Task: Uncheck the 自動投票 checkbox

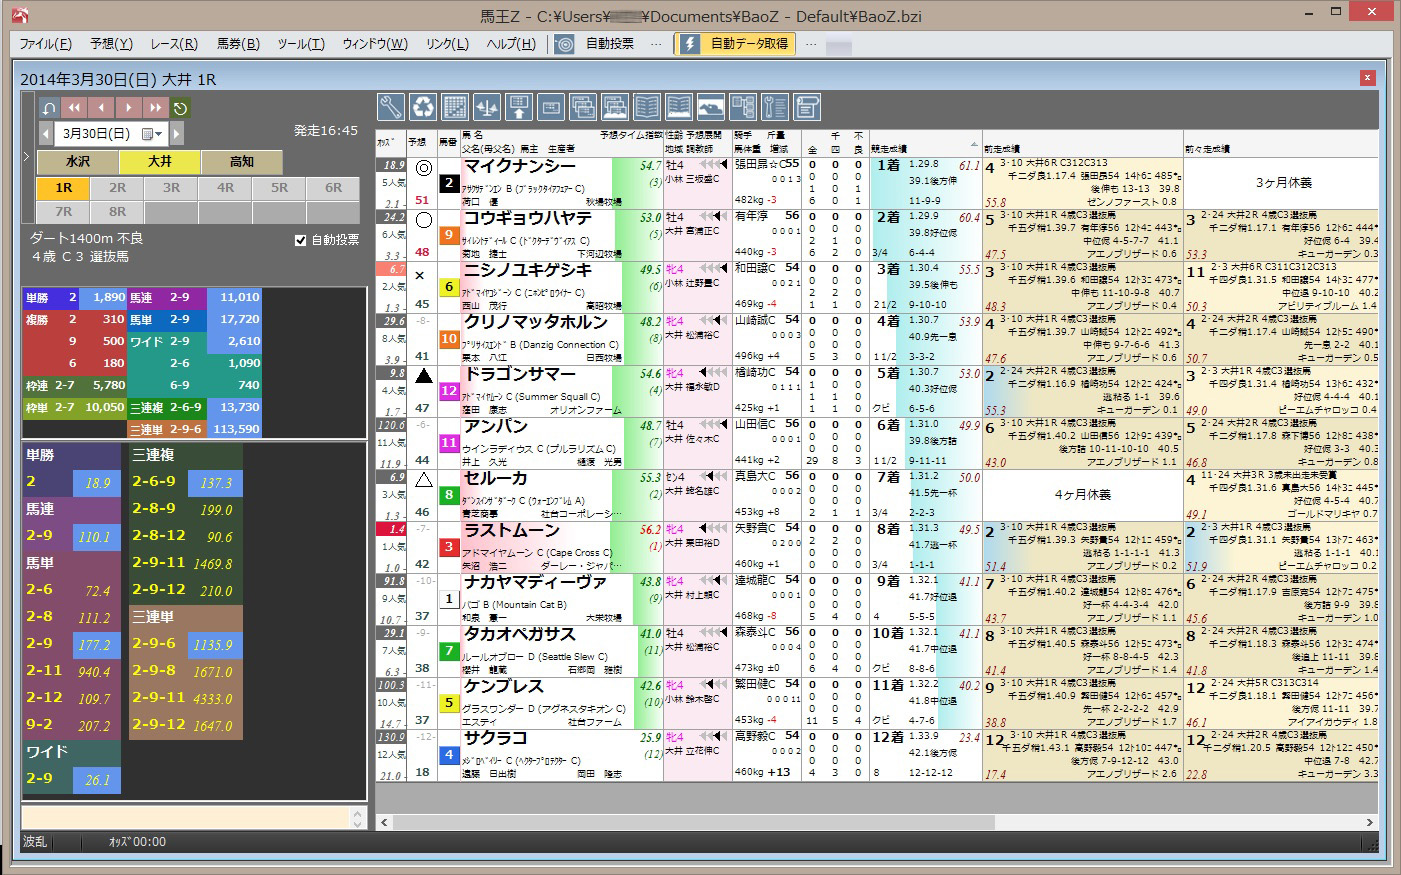Action: pos(298,239)
